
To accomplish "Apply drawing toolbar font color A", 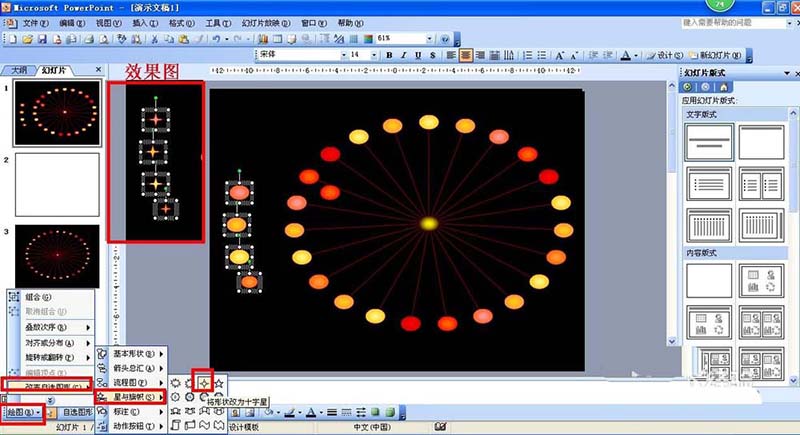I will click(312, 412).
